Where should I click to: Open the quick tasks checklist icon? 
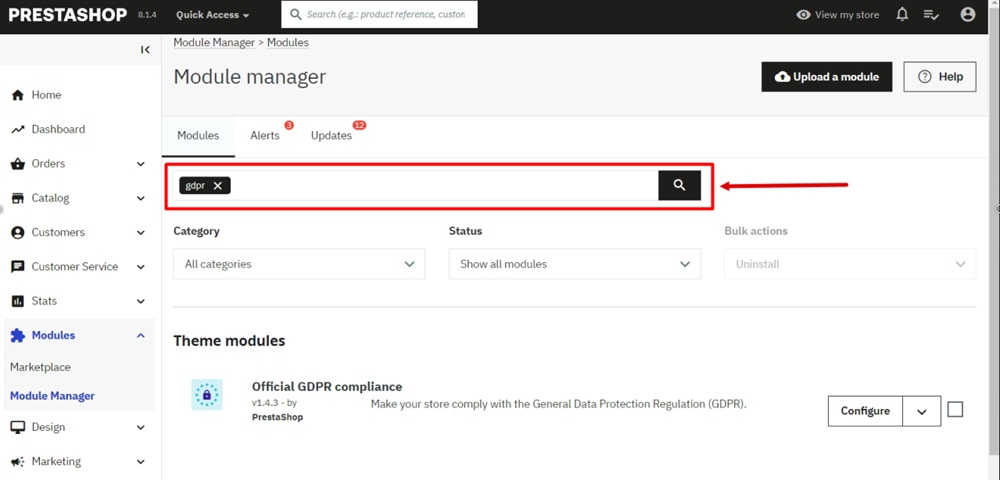tap(931, 15)
